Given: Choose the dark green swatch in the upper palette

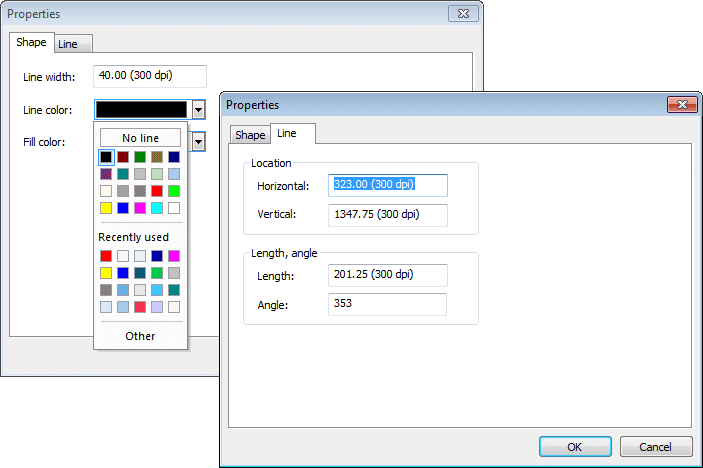Looking at the screenshot, I should (x=140, y=157).
